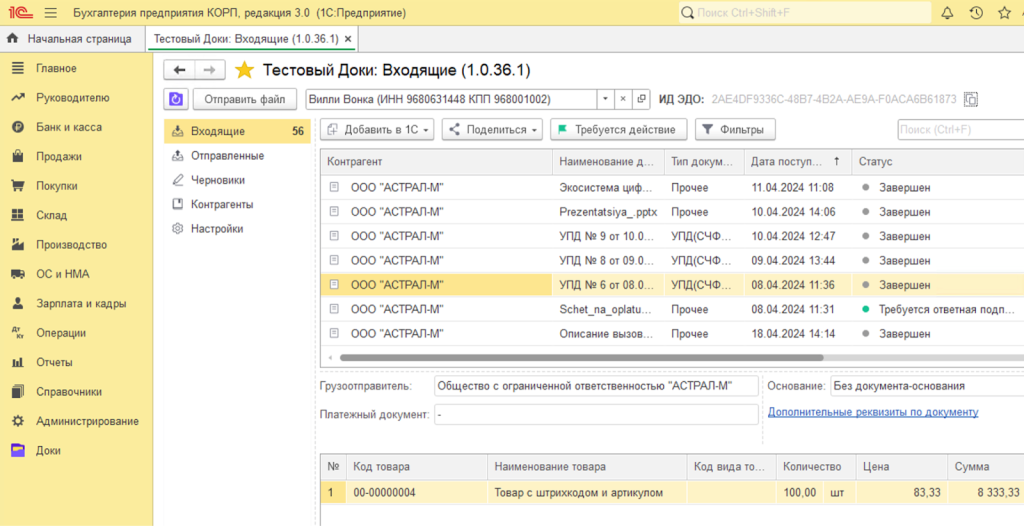Image resolution: width=1024 pixels, height=526 pixels.
Task: Click the back navigation arrow
Action: [180, 70]
